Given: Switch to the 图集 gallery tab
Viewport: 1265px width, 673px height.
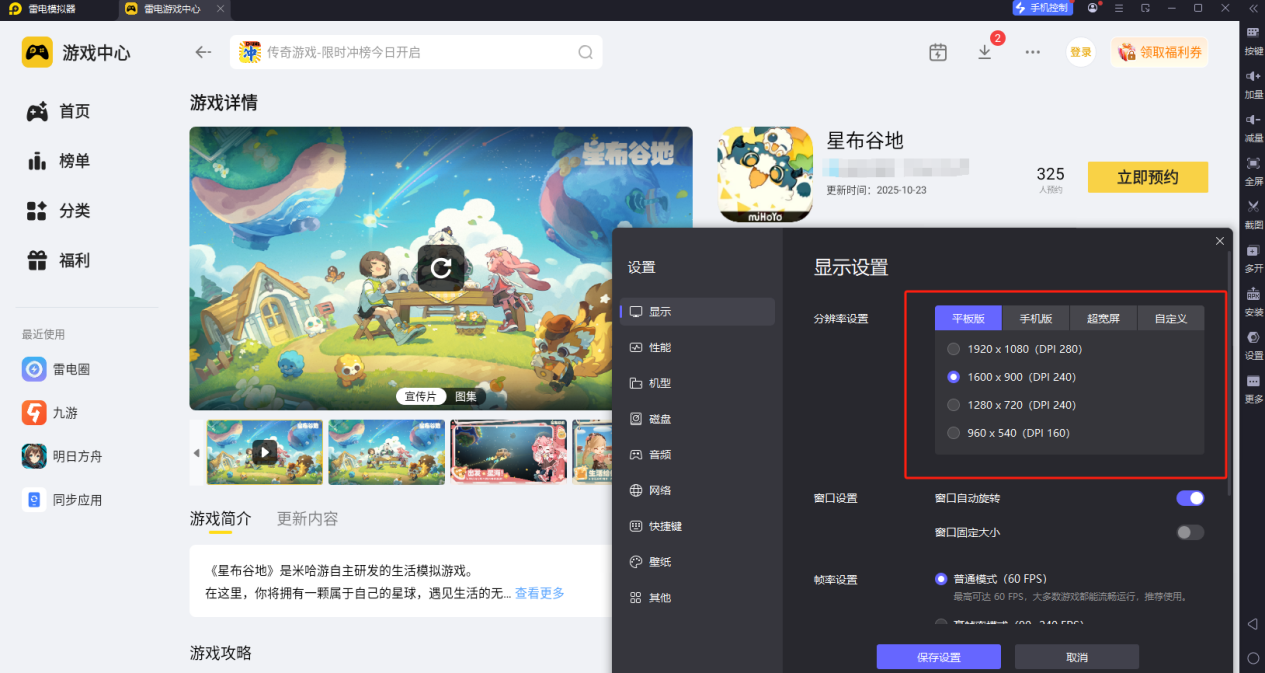Looking at the screenshot, I should pos(465,396).
